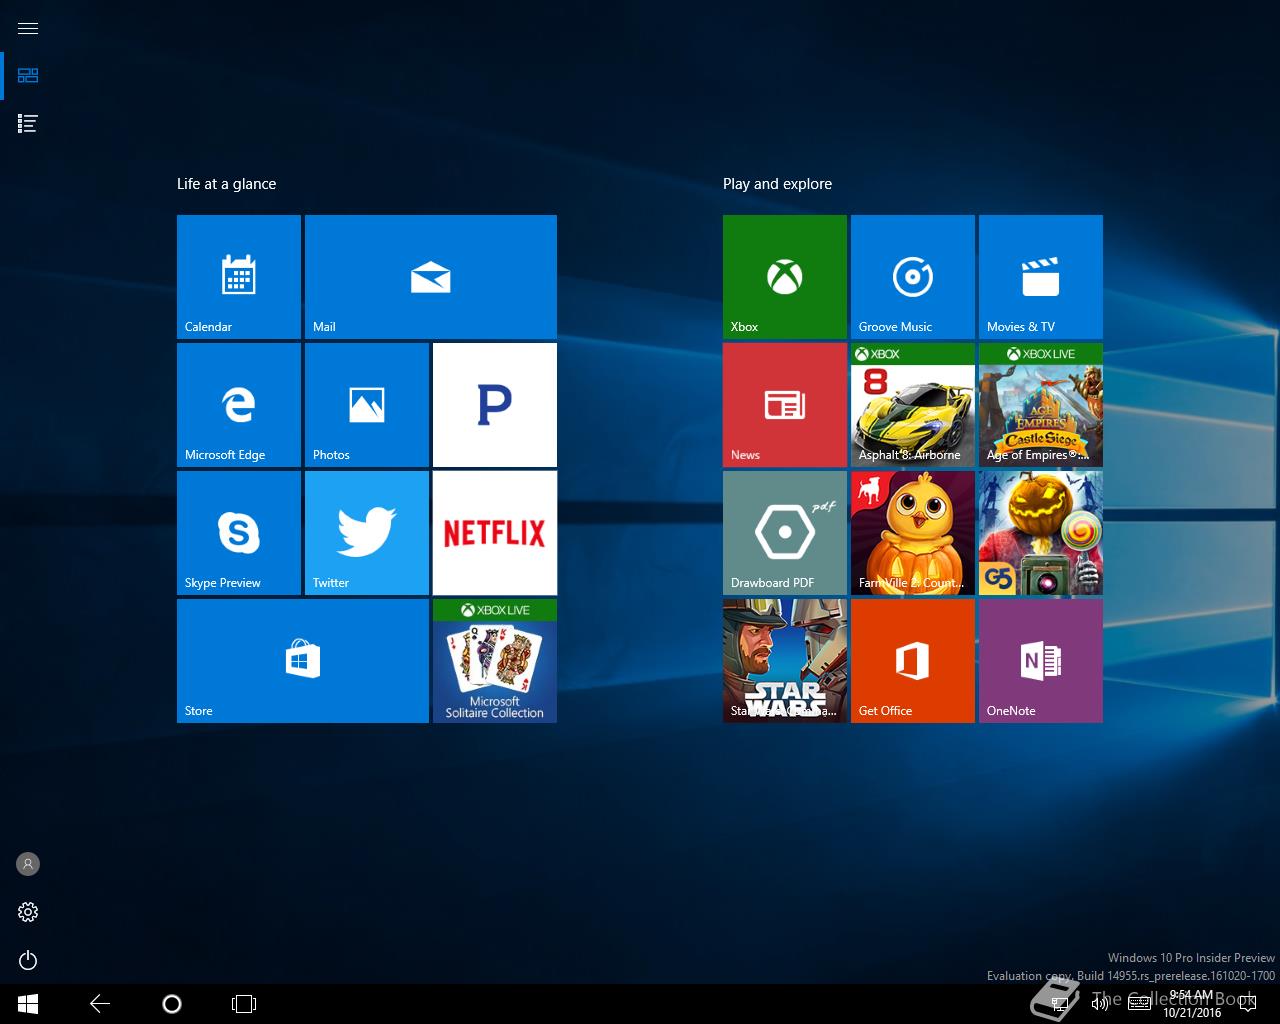Open Settings from the gear icon
Screen dimensions: 1280x1024
[x=28, y=912]
